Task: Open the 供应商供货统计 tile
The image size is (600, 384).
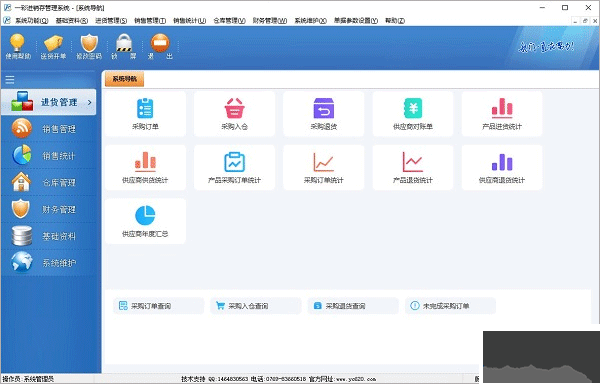Action: pos(145,167)
